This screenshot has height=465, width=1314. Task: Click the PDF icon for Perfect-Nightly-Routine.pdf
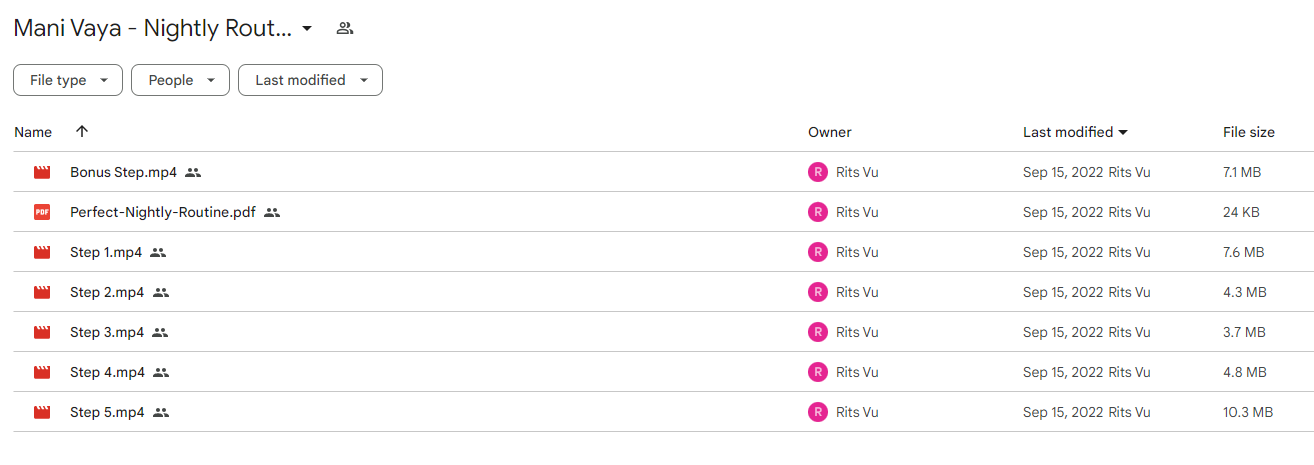pyautogui.click(x=42, y=212)
